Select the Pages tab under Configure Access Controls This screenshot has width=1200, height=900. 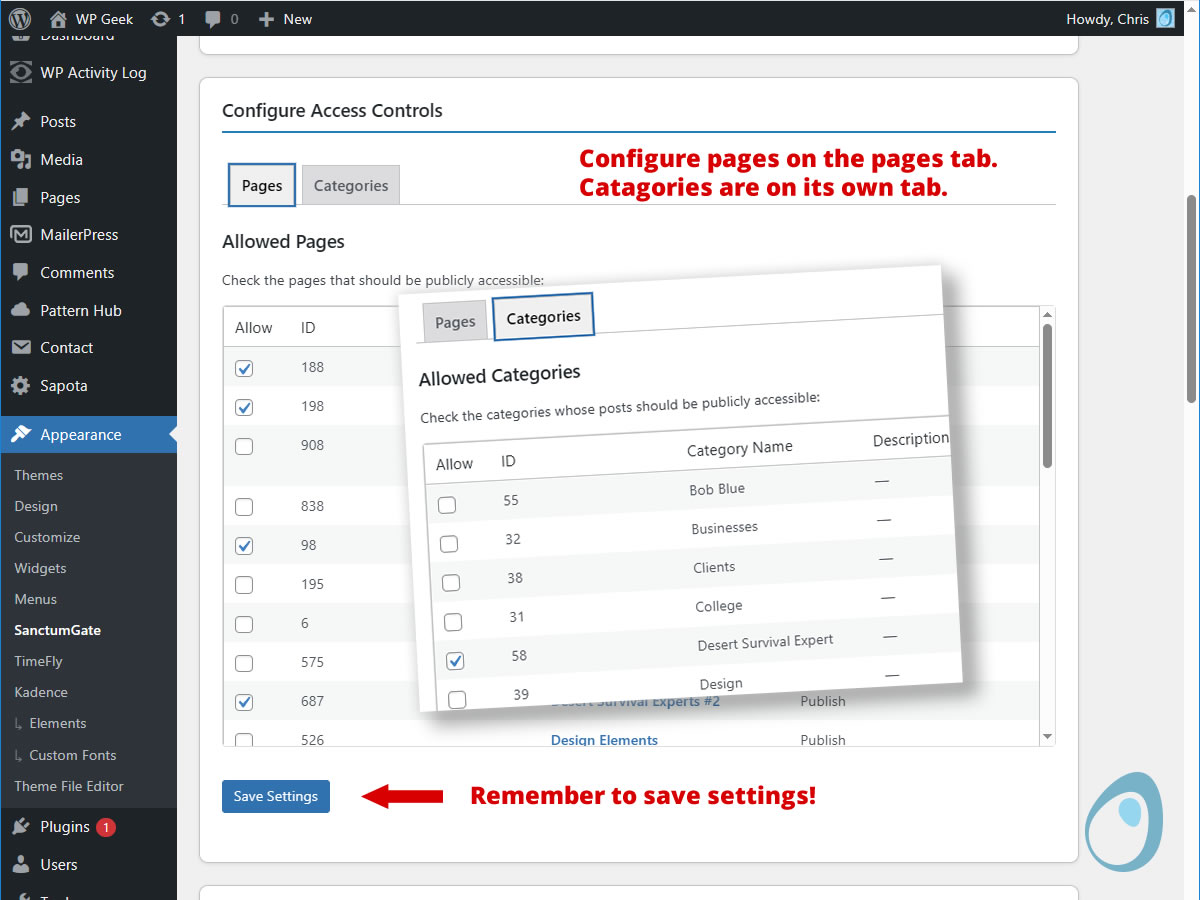click(261, 185)
